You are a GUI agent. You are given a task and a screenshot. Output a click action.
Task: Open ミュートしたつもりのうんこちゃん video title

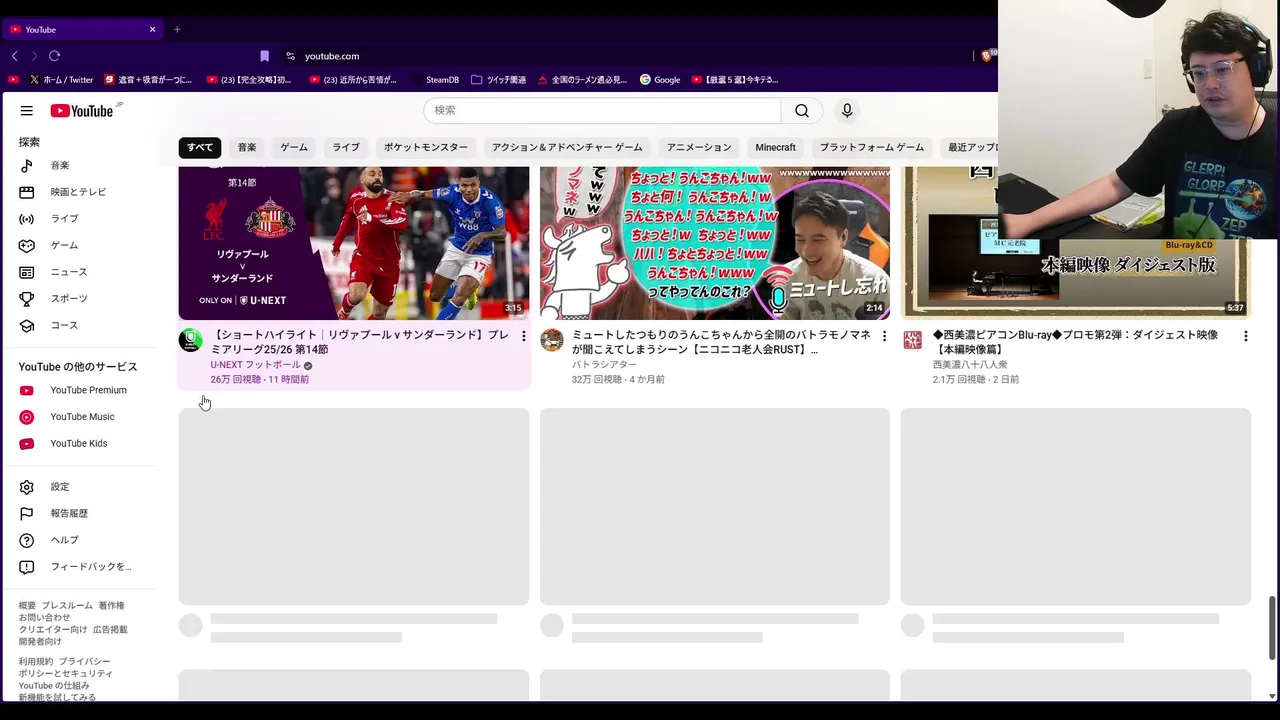click(721, 342)
